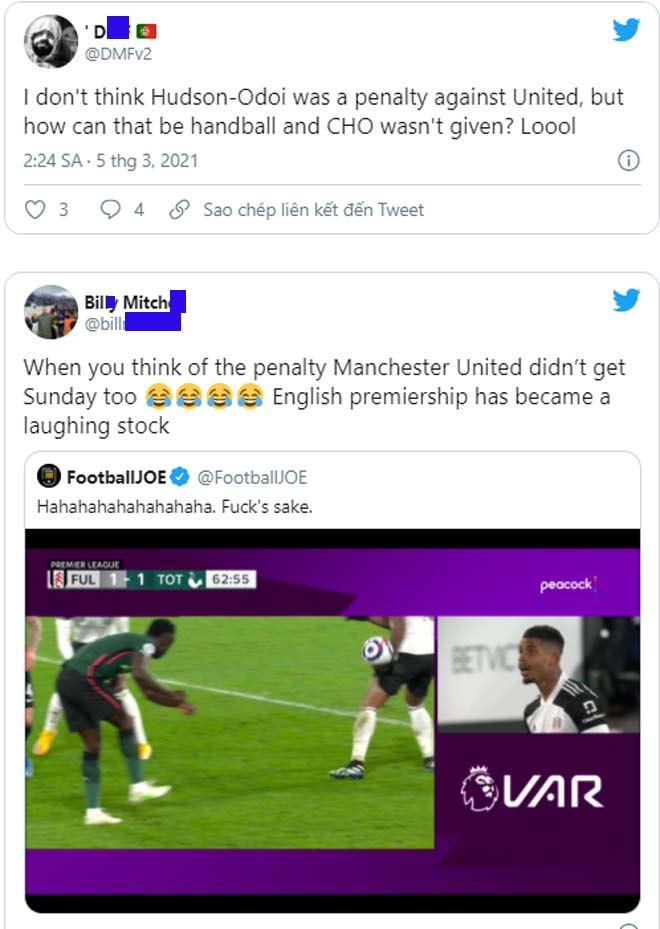The height and width of the screenshot is (929, 660).
Task: Open the 2:24 SA · 5 thg 3, 2021 timestamp
Action: (110, 161)
